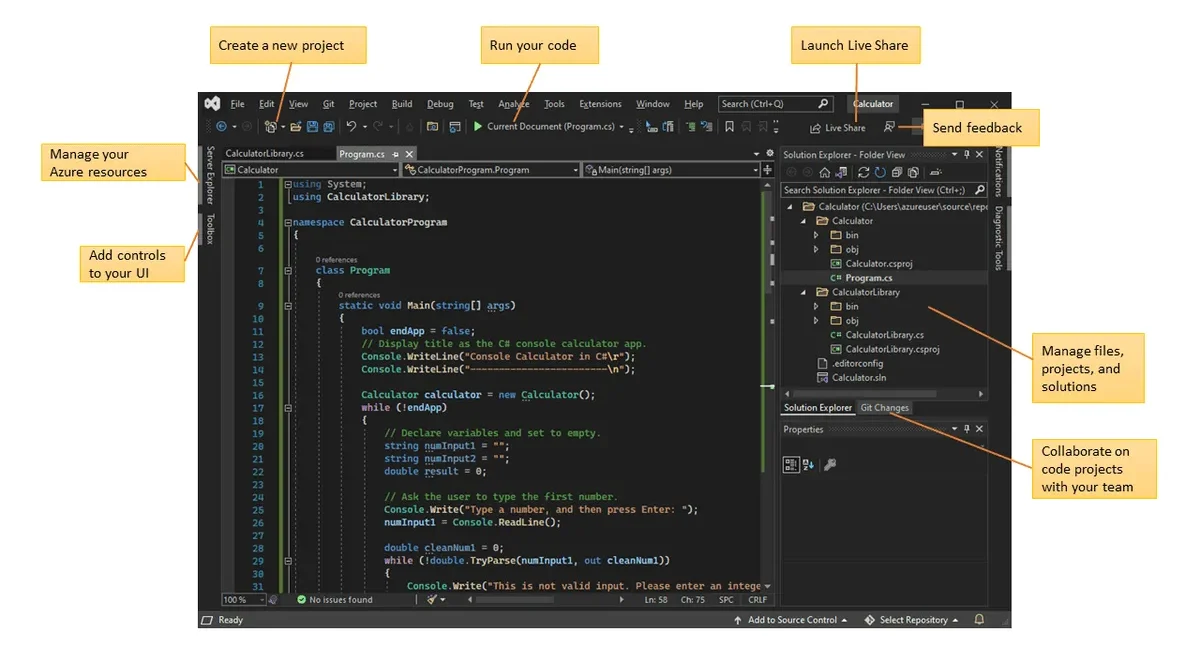1200x649 pixels.
Task: Click the Save All toolbar icon
Action: [329, 127]
